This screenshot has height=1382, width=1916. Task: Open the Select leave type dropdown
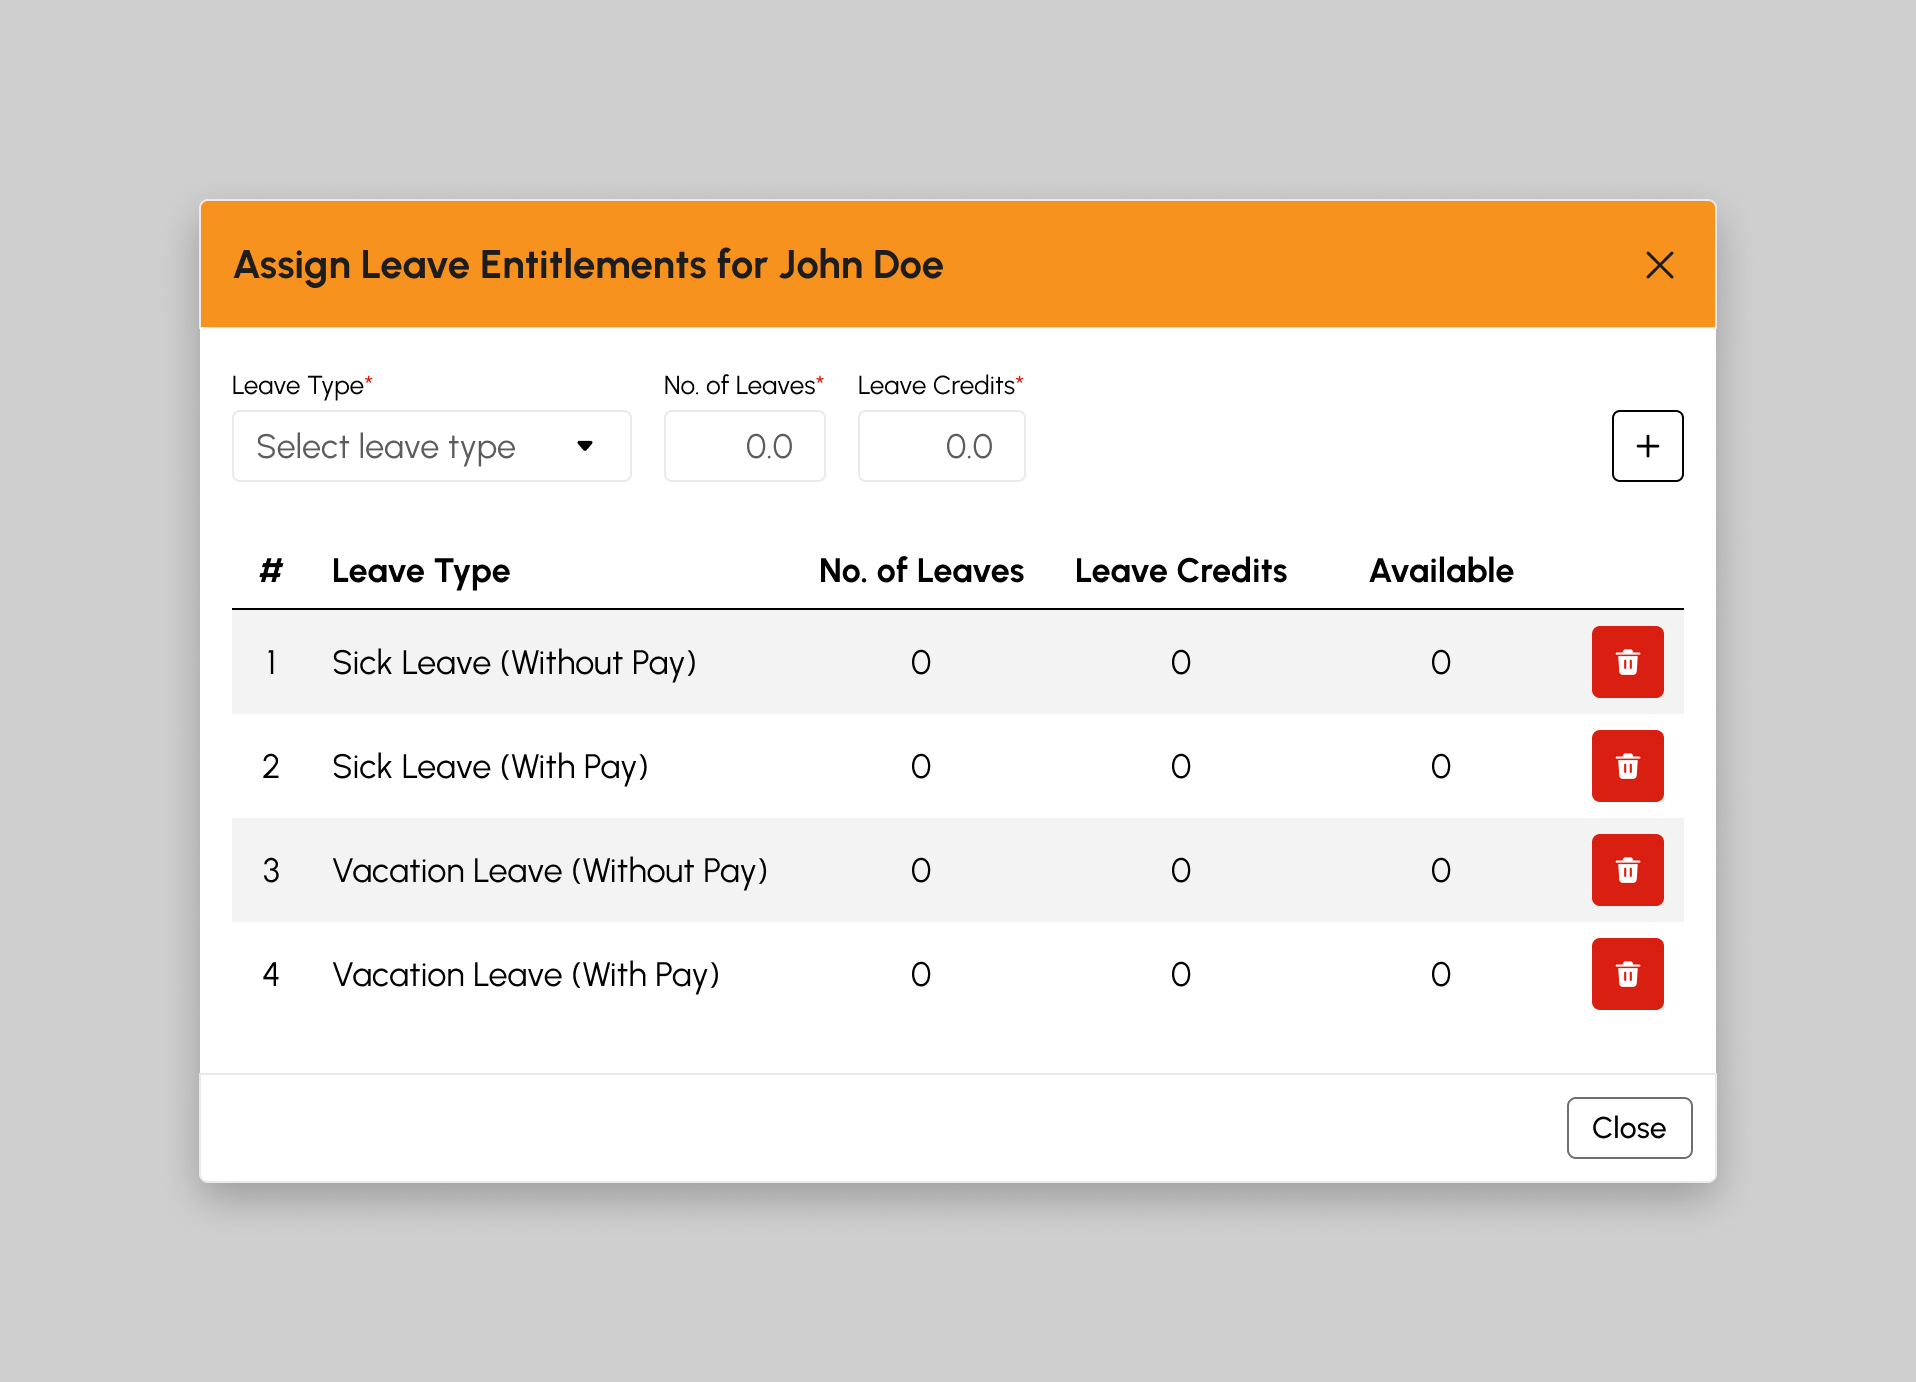431,446
